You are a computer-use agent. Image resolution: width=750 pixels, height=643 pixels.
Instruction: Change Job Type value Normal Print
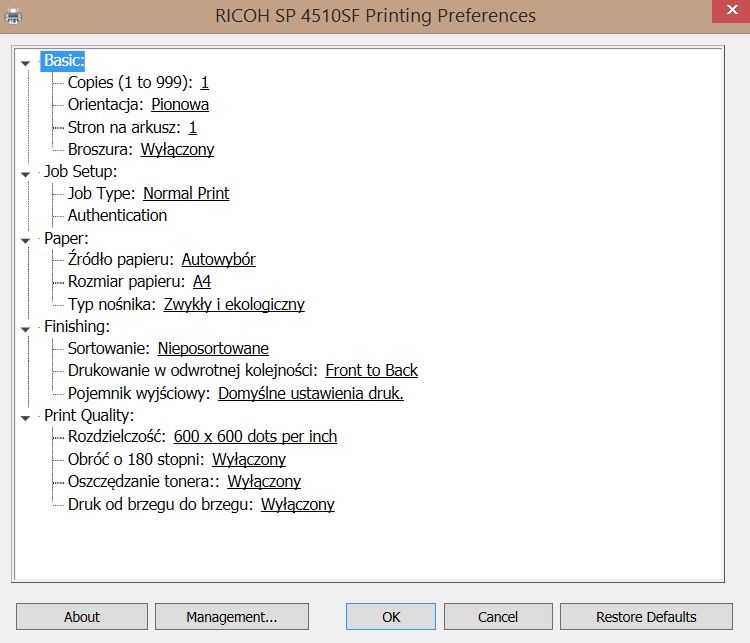(x=186, y=193)
